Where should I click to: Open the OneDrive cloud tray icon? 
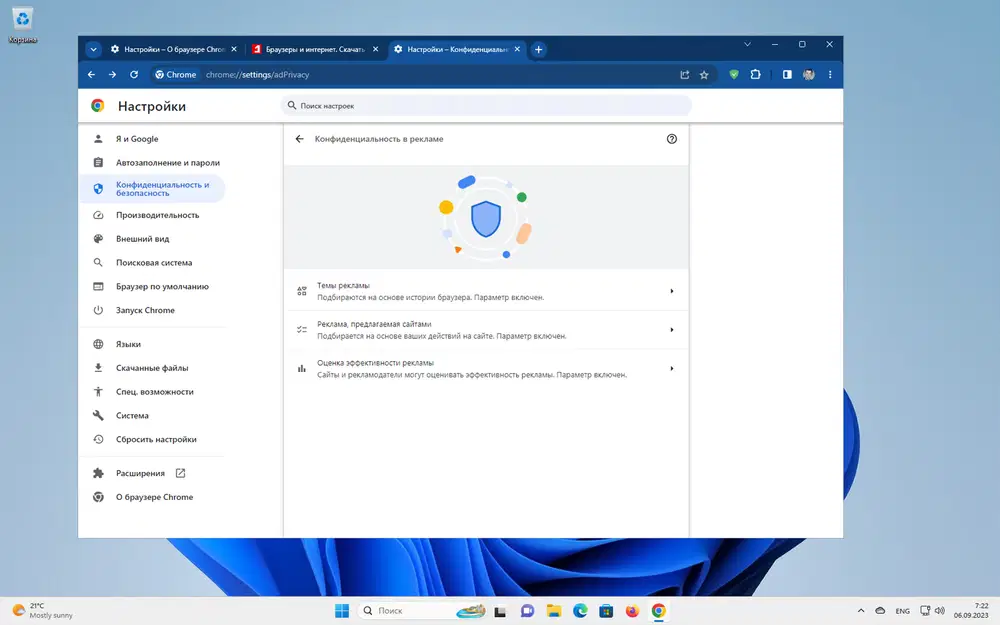880,610
